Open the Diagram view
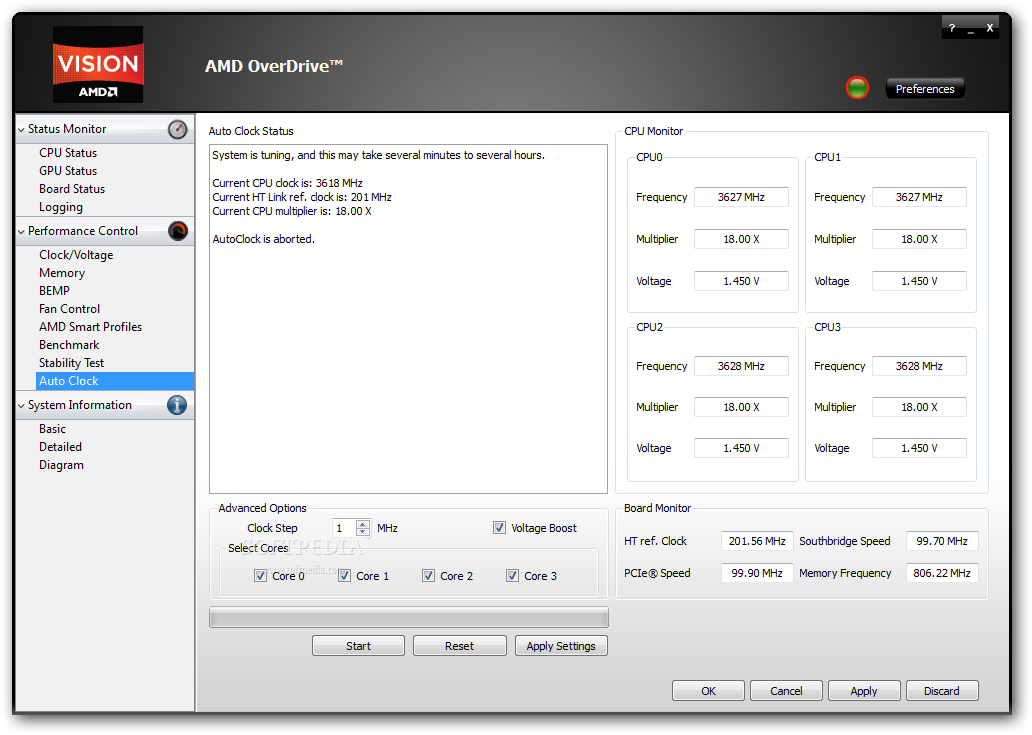The image size is (1032, 735). pos(61,465)
